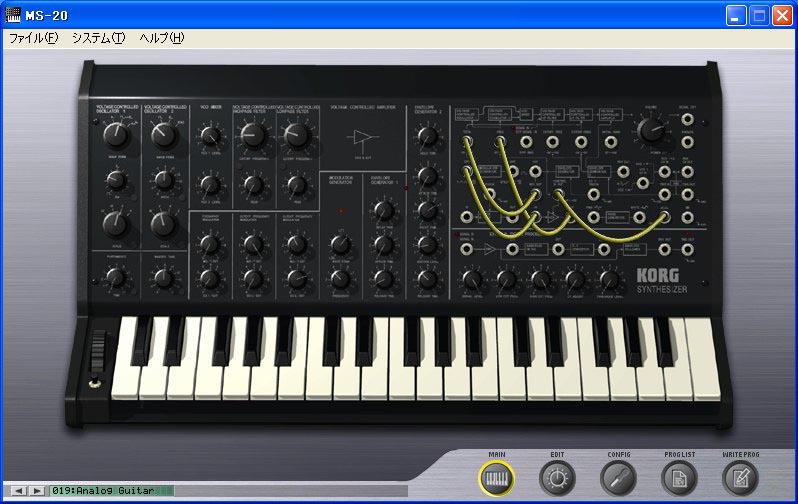Click Envelope Generator 2 hold time knob
This screenshot has height=504, width=798.
point(428,136)
